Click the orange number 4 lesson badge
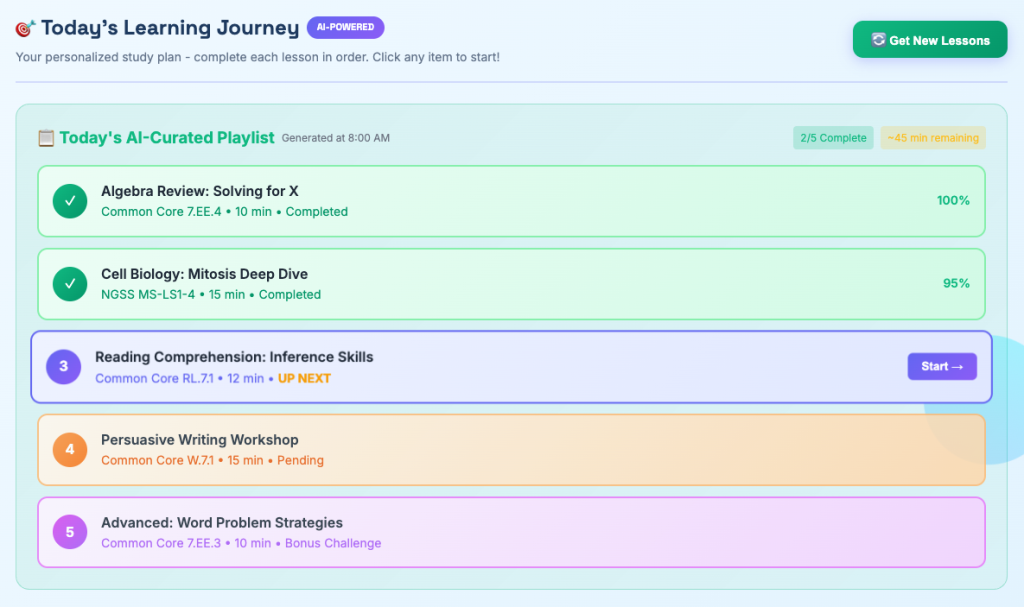This screenshot has width=1024, height=607. 70,450
